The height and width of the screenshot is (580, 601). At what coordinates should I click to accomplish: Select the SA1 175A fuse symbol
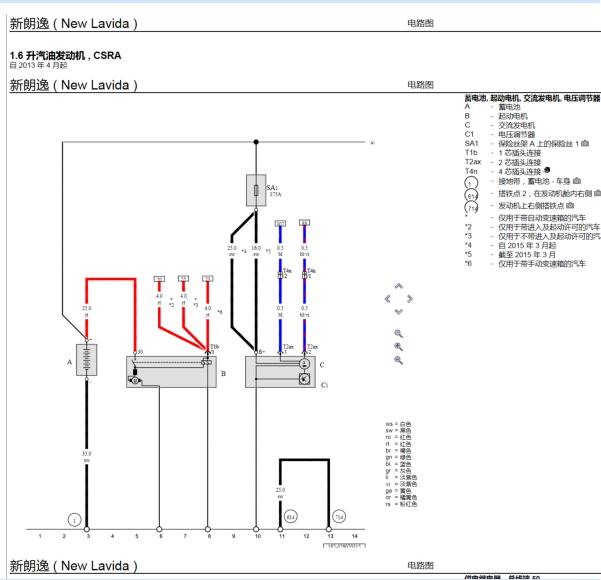[x=256, y=191]
